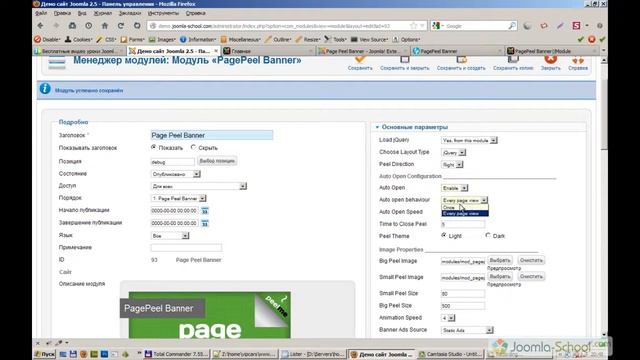The height and width of the screenshot is (360, 640).
Task: Switch to Total Commander in taskbar
Action: [177, 354]
